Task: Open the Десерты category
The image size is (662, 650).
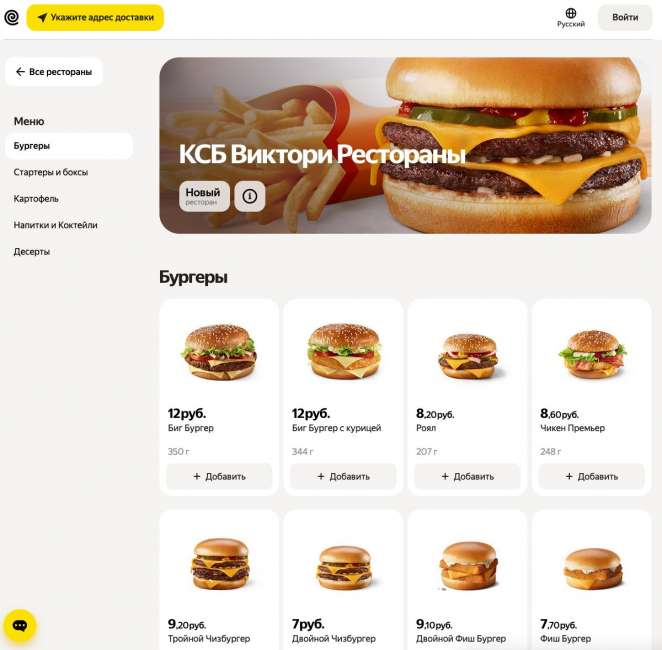Action: click(x=32, y=252)
